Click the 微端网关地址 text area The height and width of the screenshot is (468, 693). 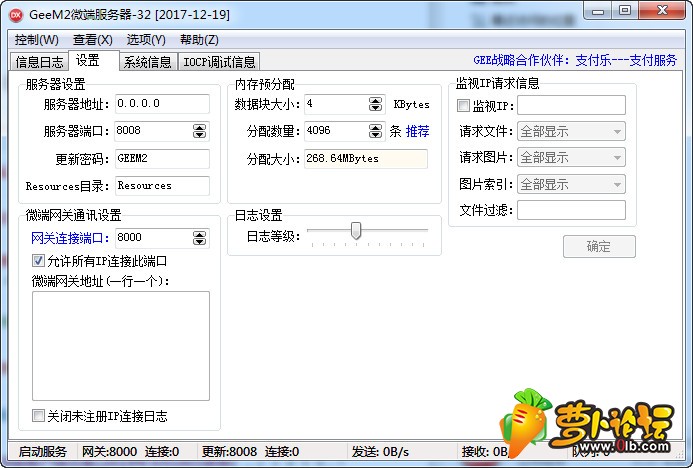(x=121, y=346)
